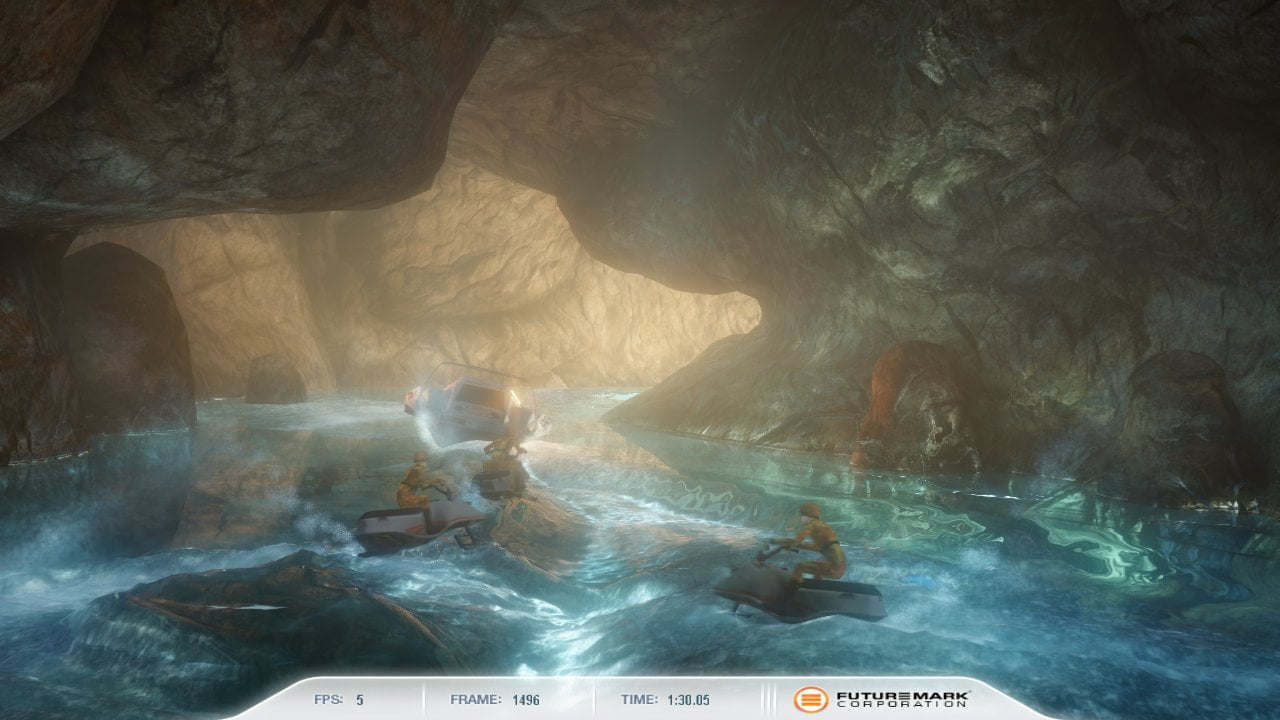This screenshot has width=1280, height=720.
Task: Click the FPS label in the status bar
Action: click(327, 700)
